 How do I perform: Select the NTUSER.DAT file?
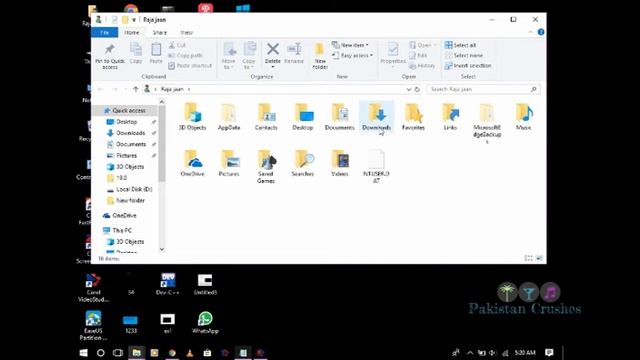[376, 166]
